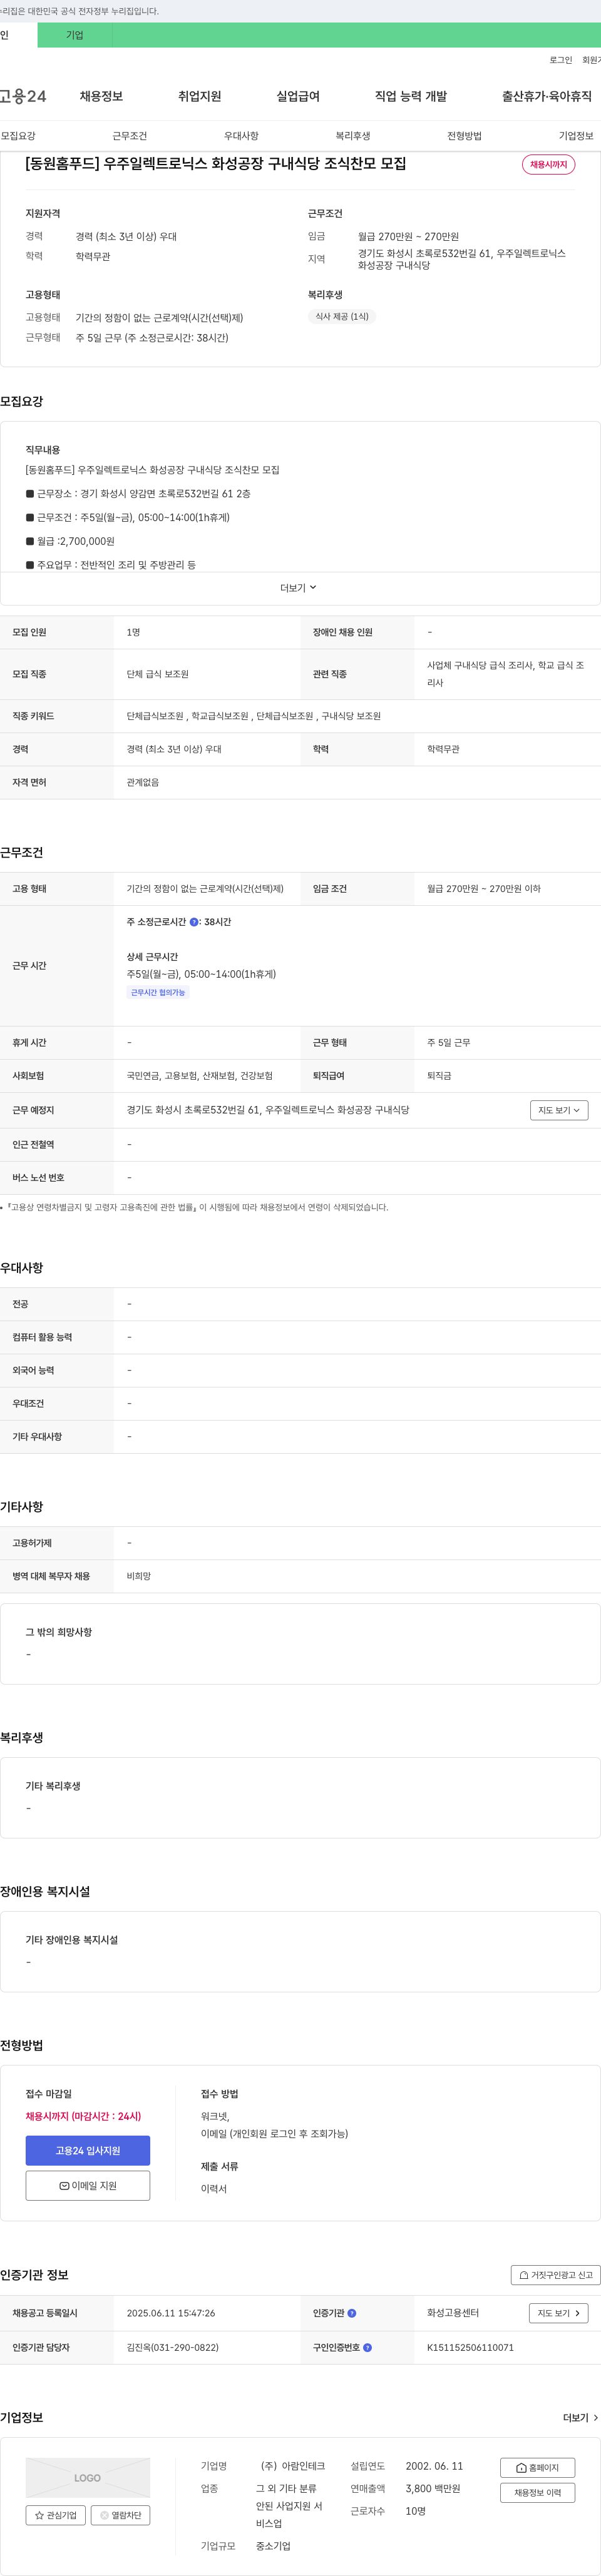Click 3,800 백만원 revenue value
The width and height of the screenshot is (601, 2576).
click(433, 2488)
